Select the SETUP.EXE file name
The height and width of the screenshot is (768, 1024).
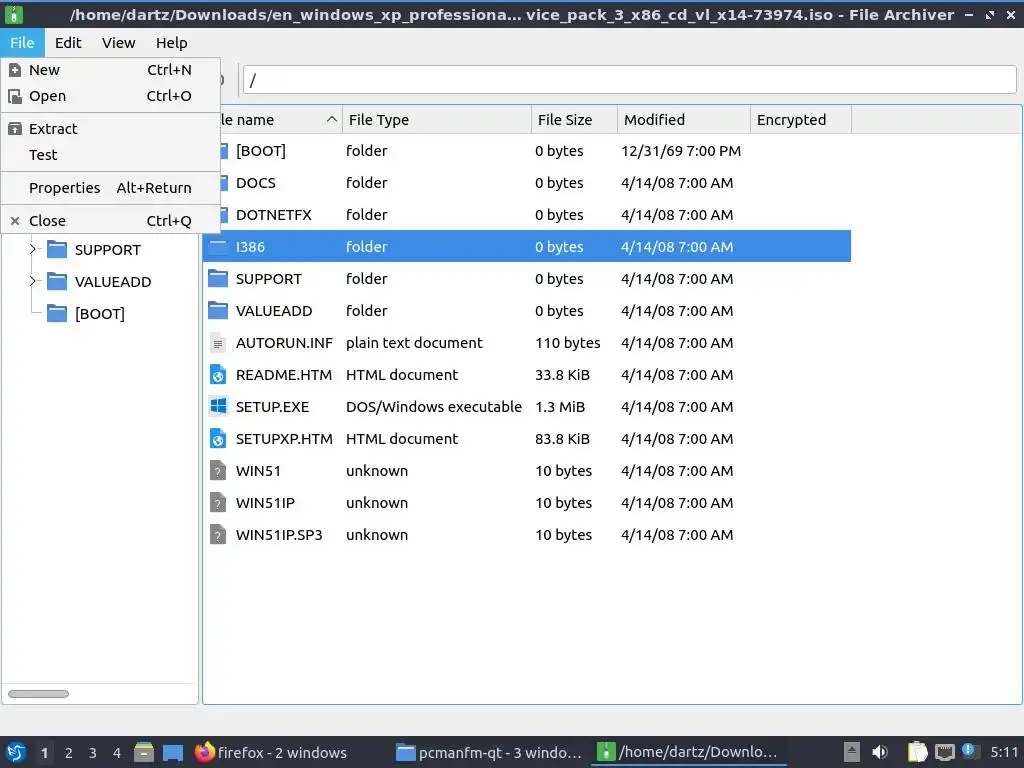pos(272,407)
